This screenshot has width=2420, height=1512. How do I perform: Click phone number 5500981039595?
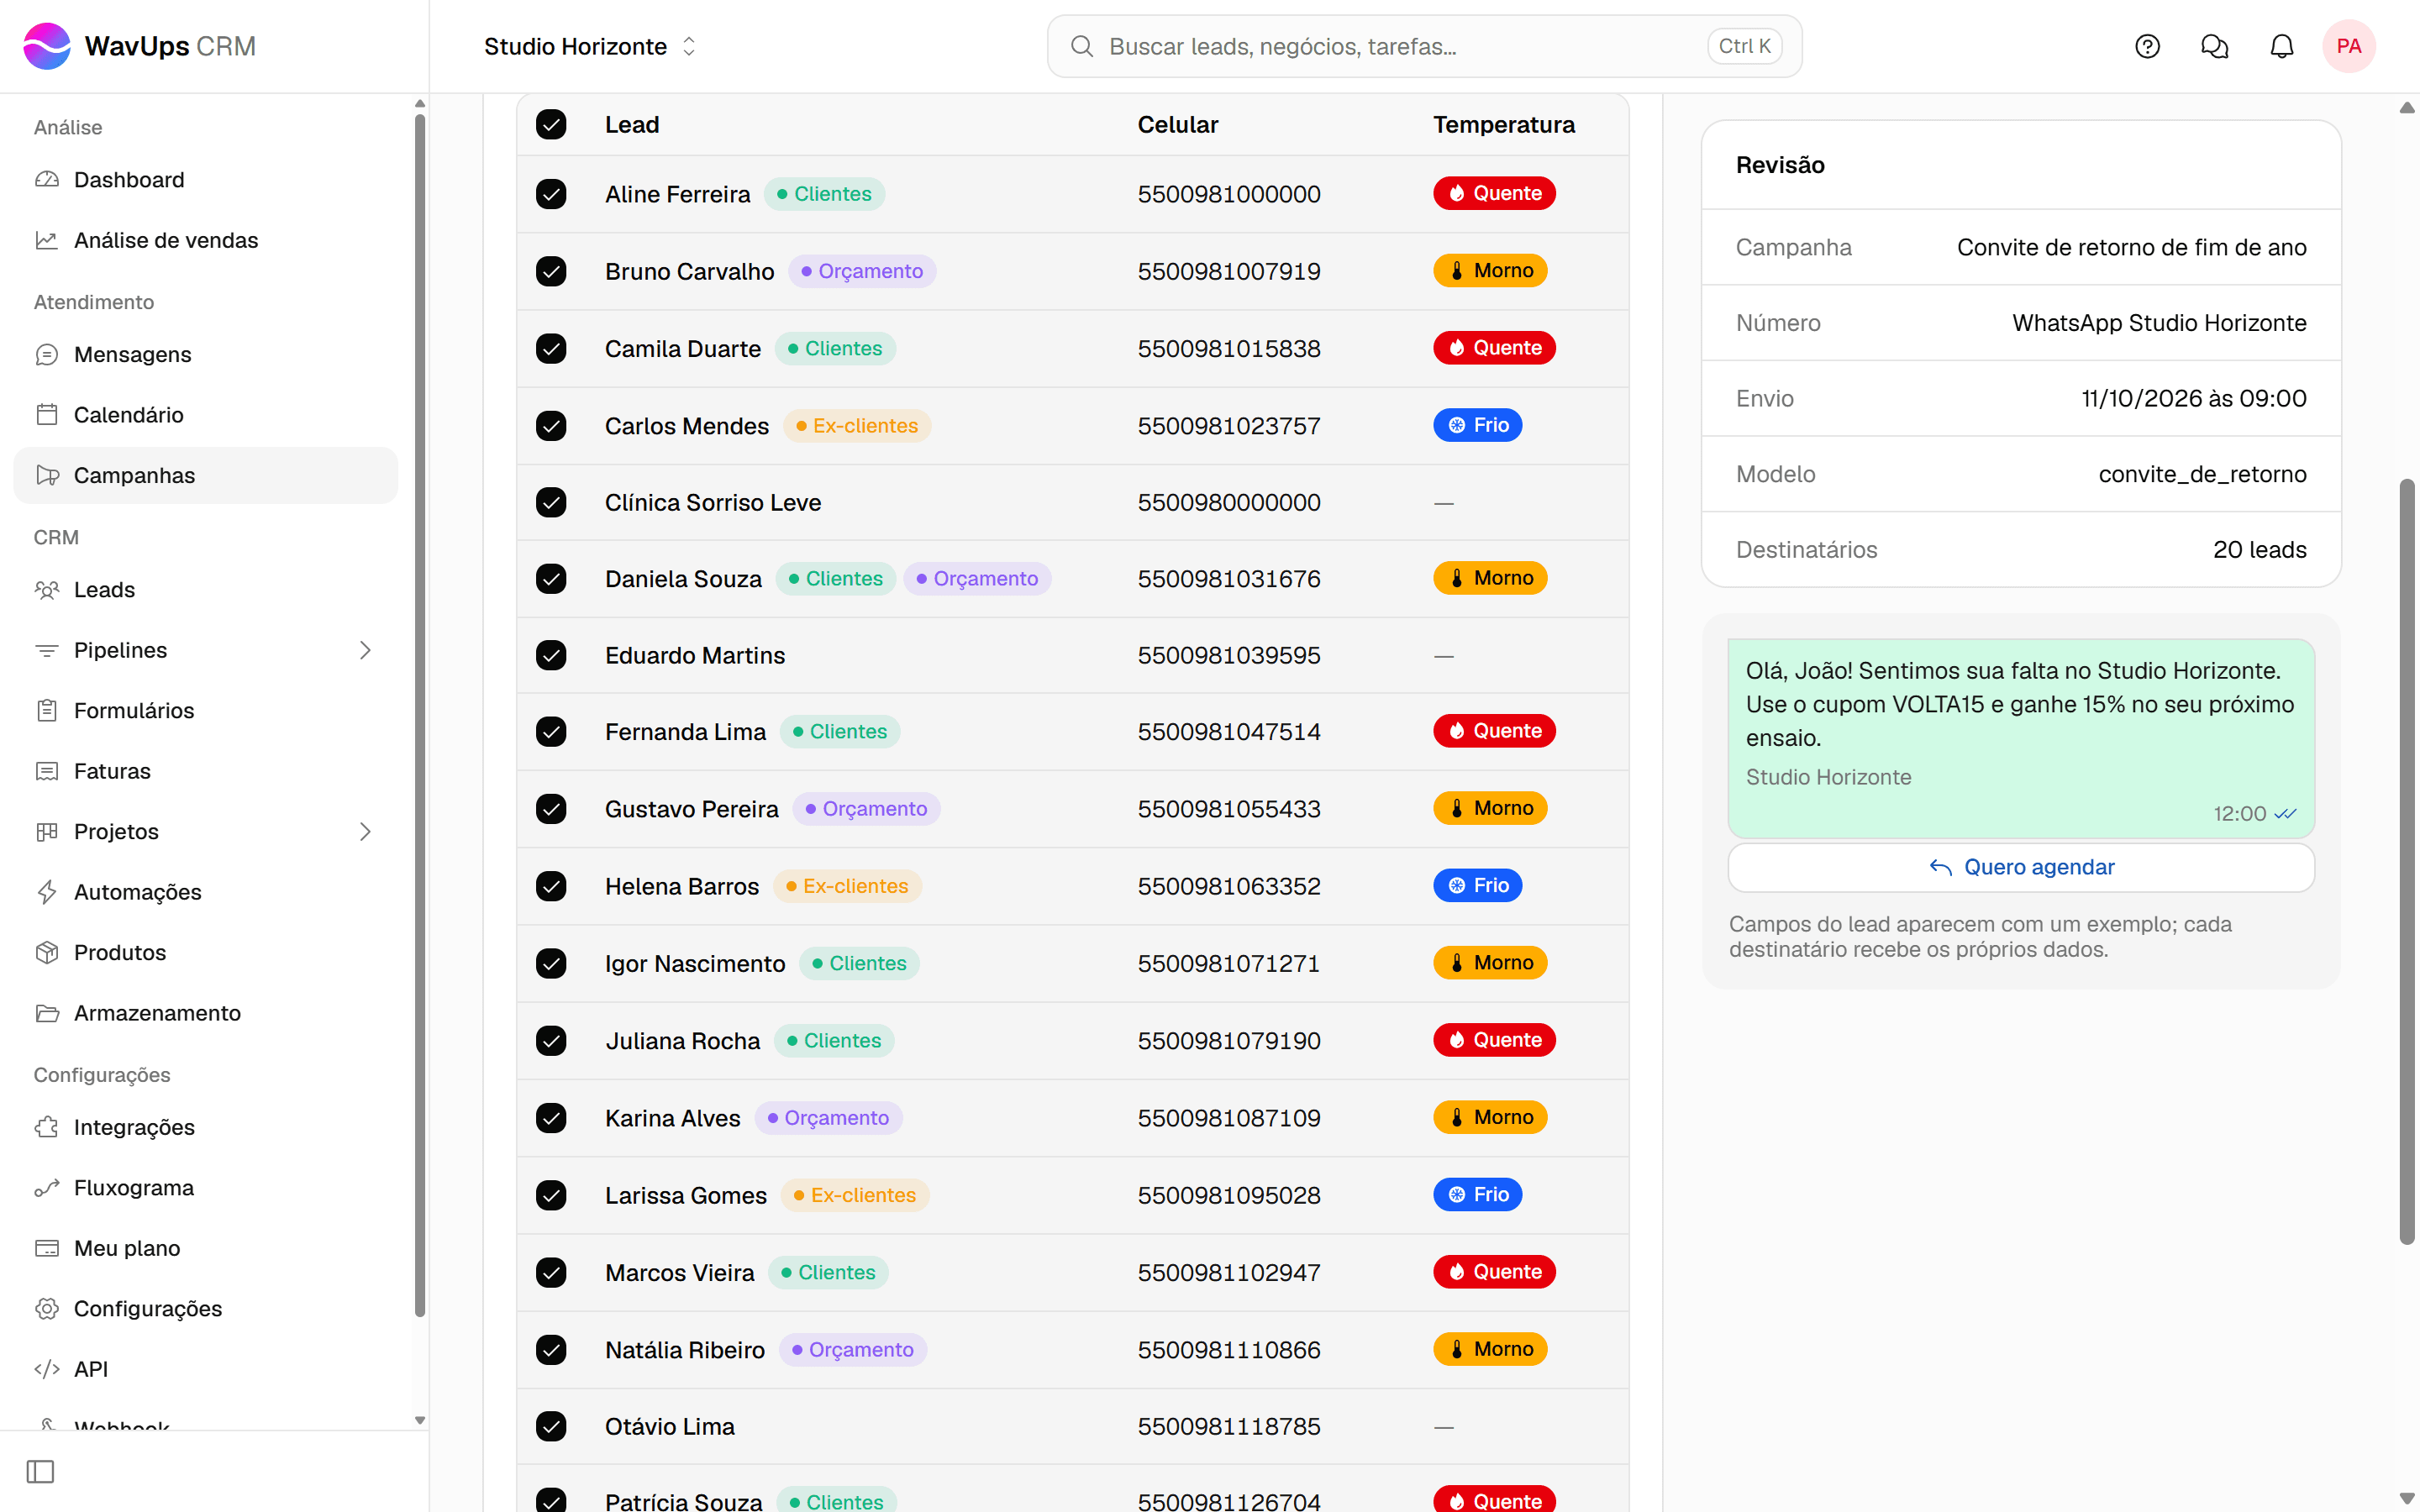click(x=1228, y=655)
